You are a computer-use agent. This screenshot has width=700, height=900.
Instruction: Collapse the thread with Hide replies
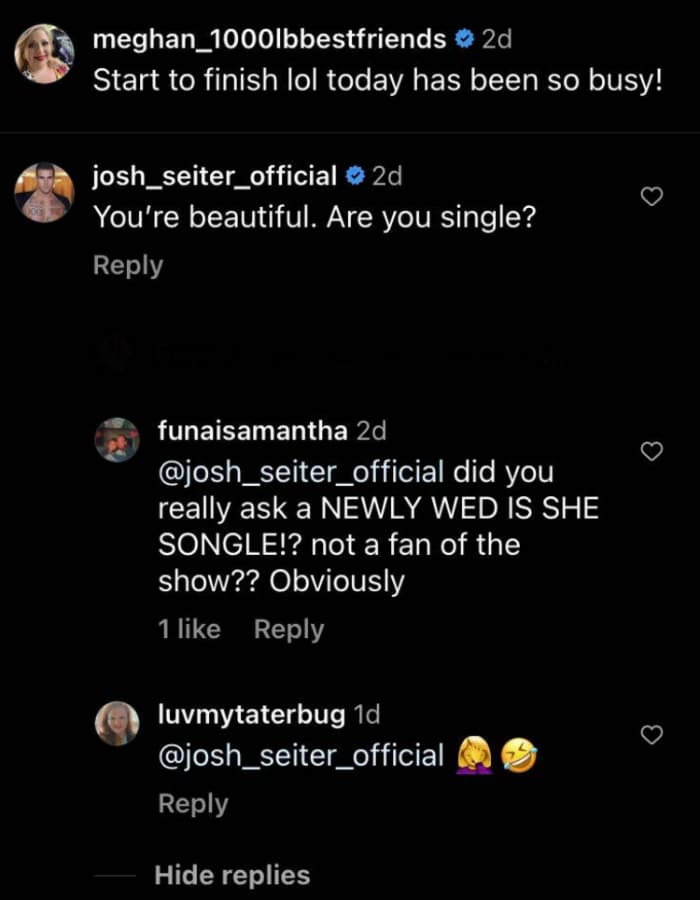tap(232, 875)
